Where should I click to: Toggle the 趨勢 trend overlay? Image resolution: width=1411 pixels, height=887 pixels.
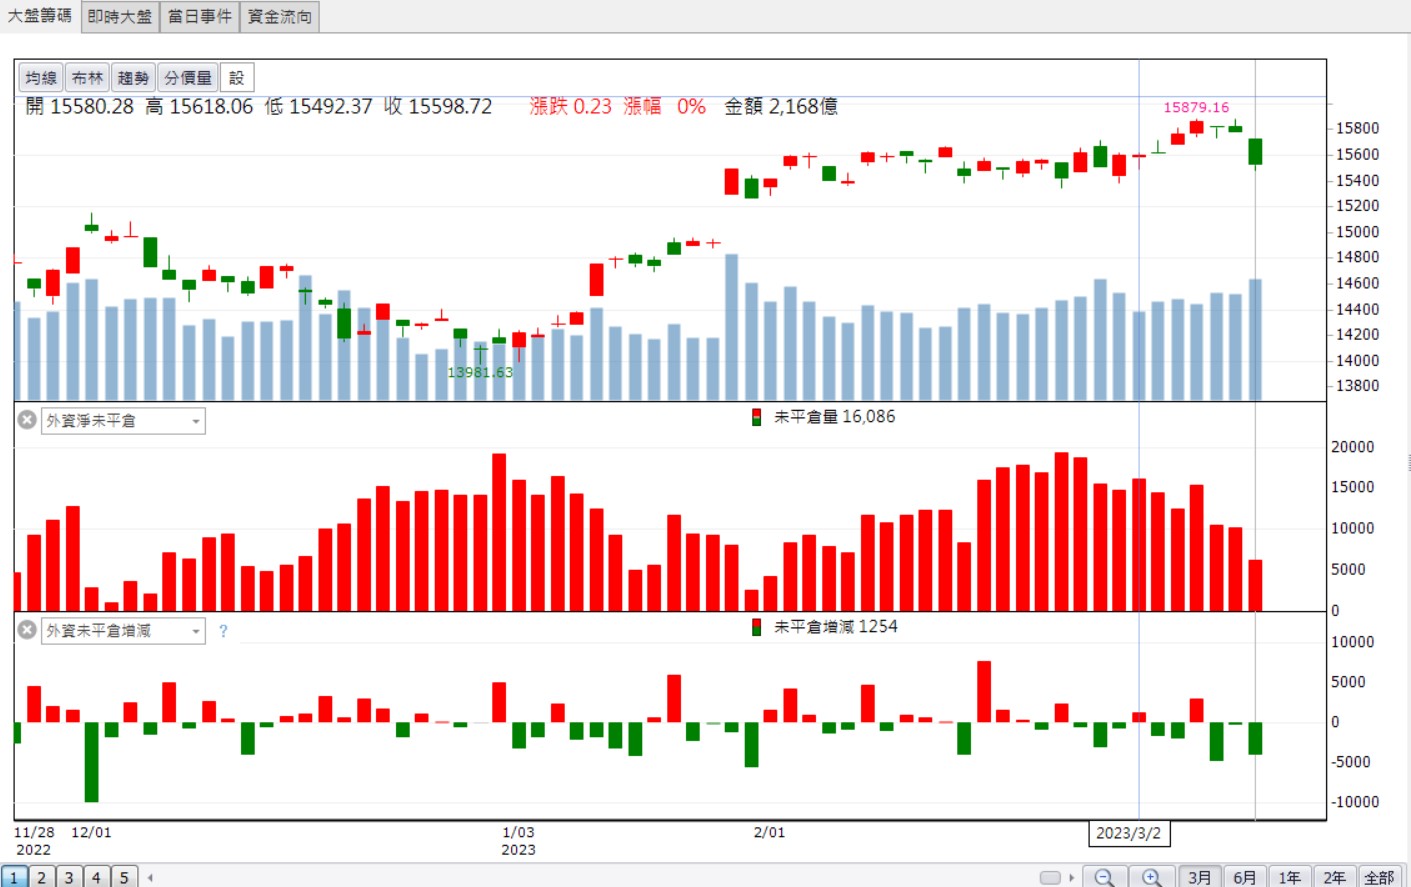pyautogui.click(x=133, y=78)
